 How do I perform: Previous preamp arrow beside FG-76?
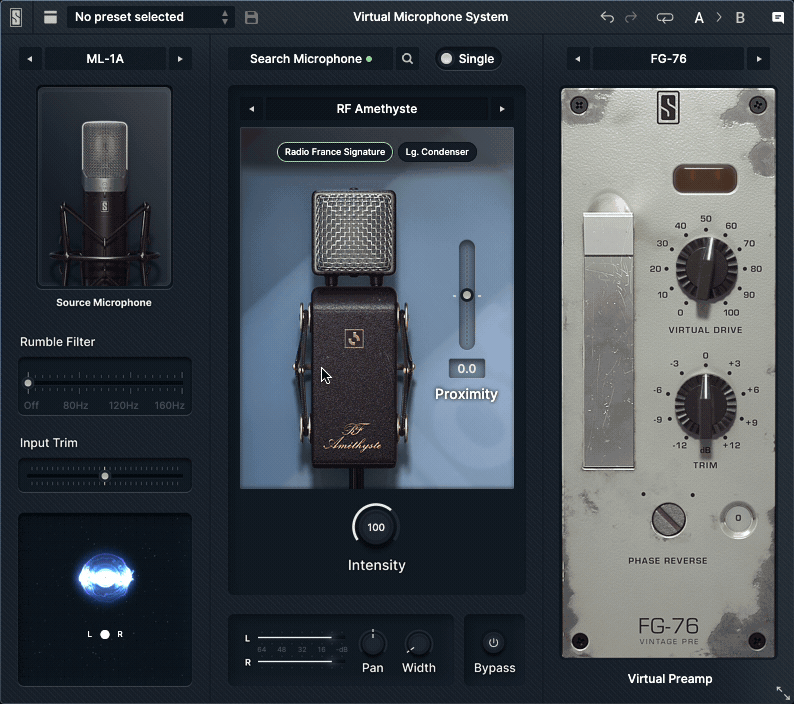[x=578, y=59]
